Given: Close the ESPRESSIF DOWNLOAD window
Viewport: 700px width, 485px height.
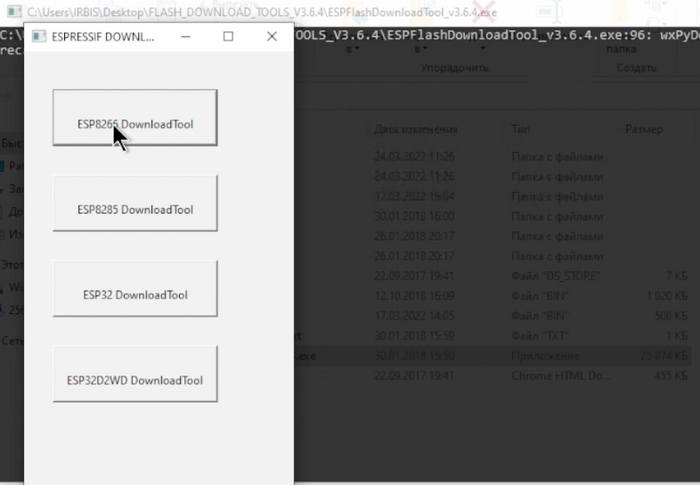Looking at the screenshot, I should tap(271, 37).
